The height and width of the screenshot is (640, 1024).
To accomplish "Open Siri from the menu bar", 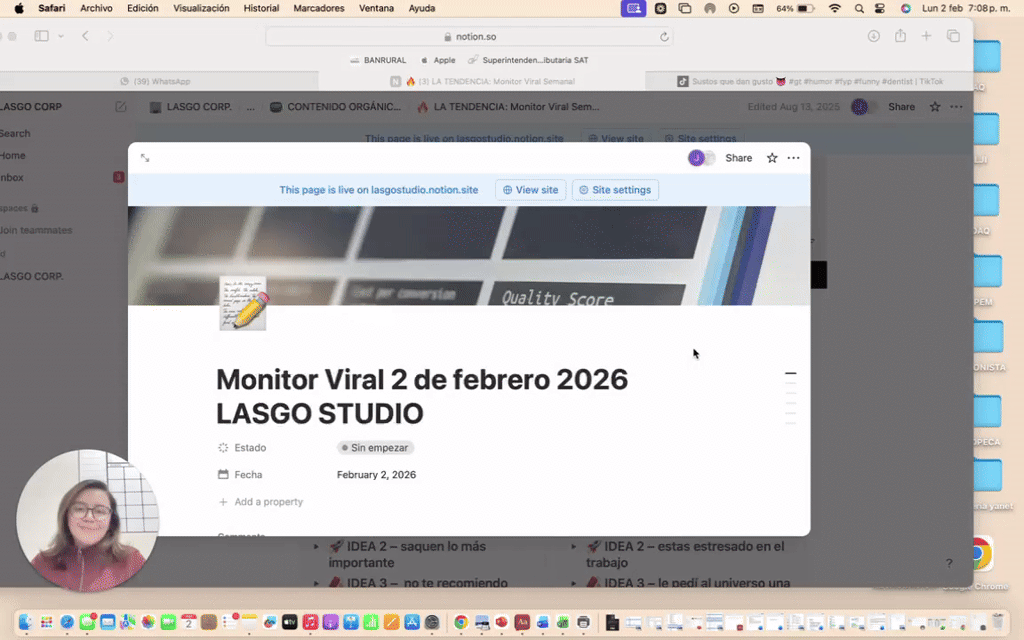I will point(906,8).
